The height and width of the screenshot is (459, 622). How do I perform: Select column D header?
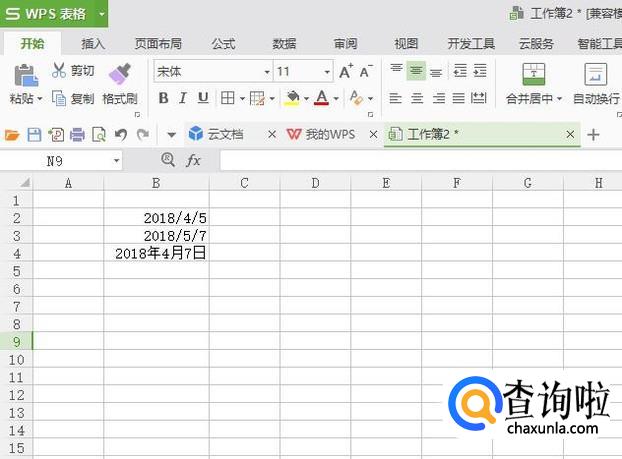click(315, 183)
